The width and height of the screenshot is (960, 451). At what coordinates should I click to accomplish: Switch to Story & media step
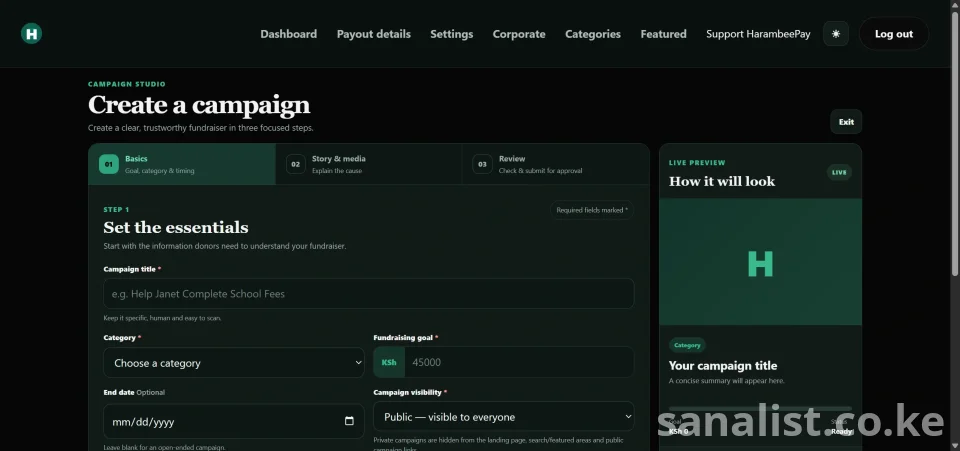click(369, 164)
